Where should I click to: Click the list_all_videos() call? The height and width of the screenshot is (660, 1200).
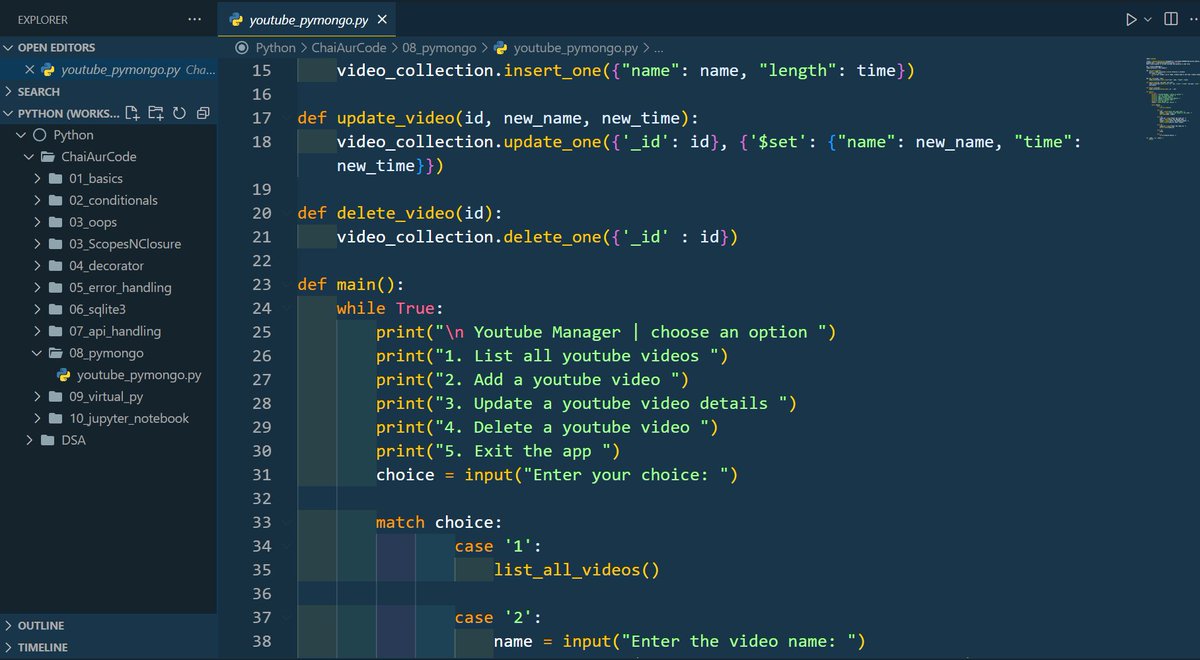(x=577, y=570)
